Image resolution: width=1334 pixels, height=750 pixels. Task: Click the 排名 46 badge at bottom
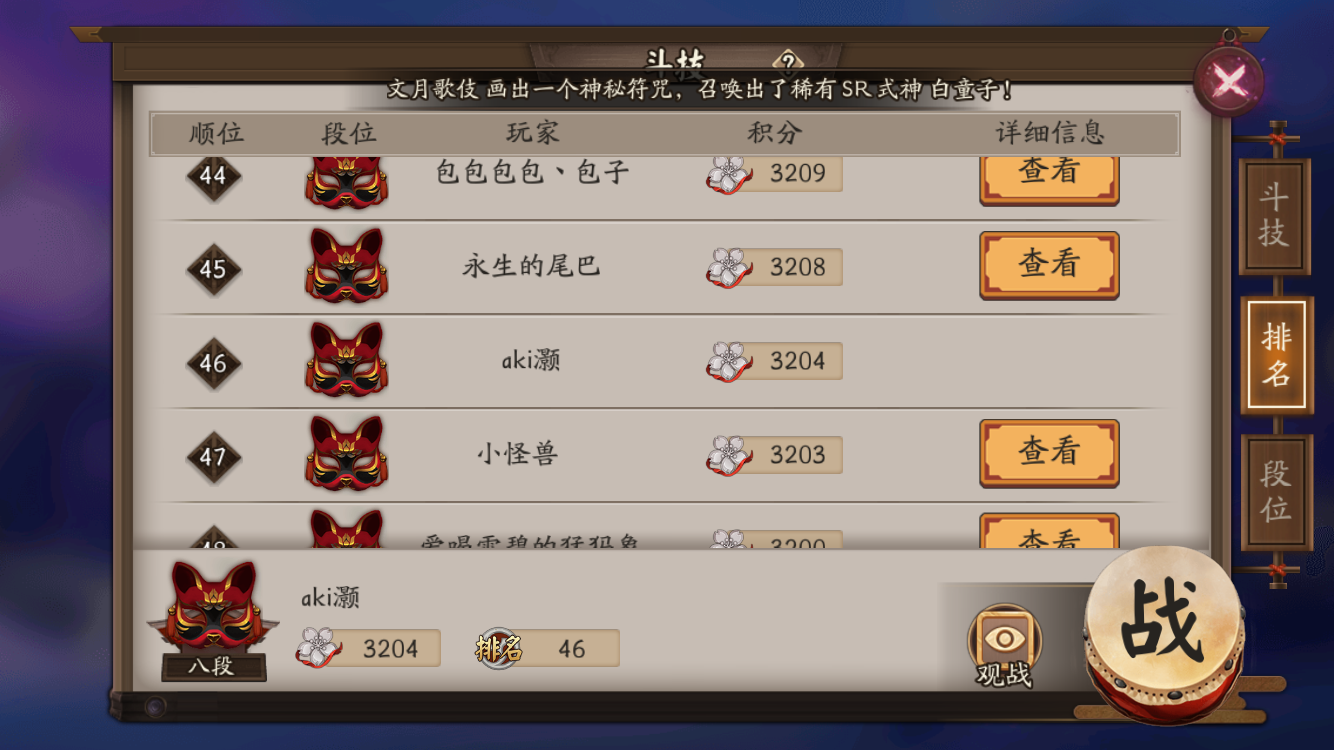(x=546, y=649)
